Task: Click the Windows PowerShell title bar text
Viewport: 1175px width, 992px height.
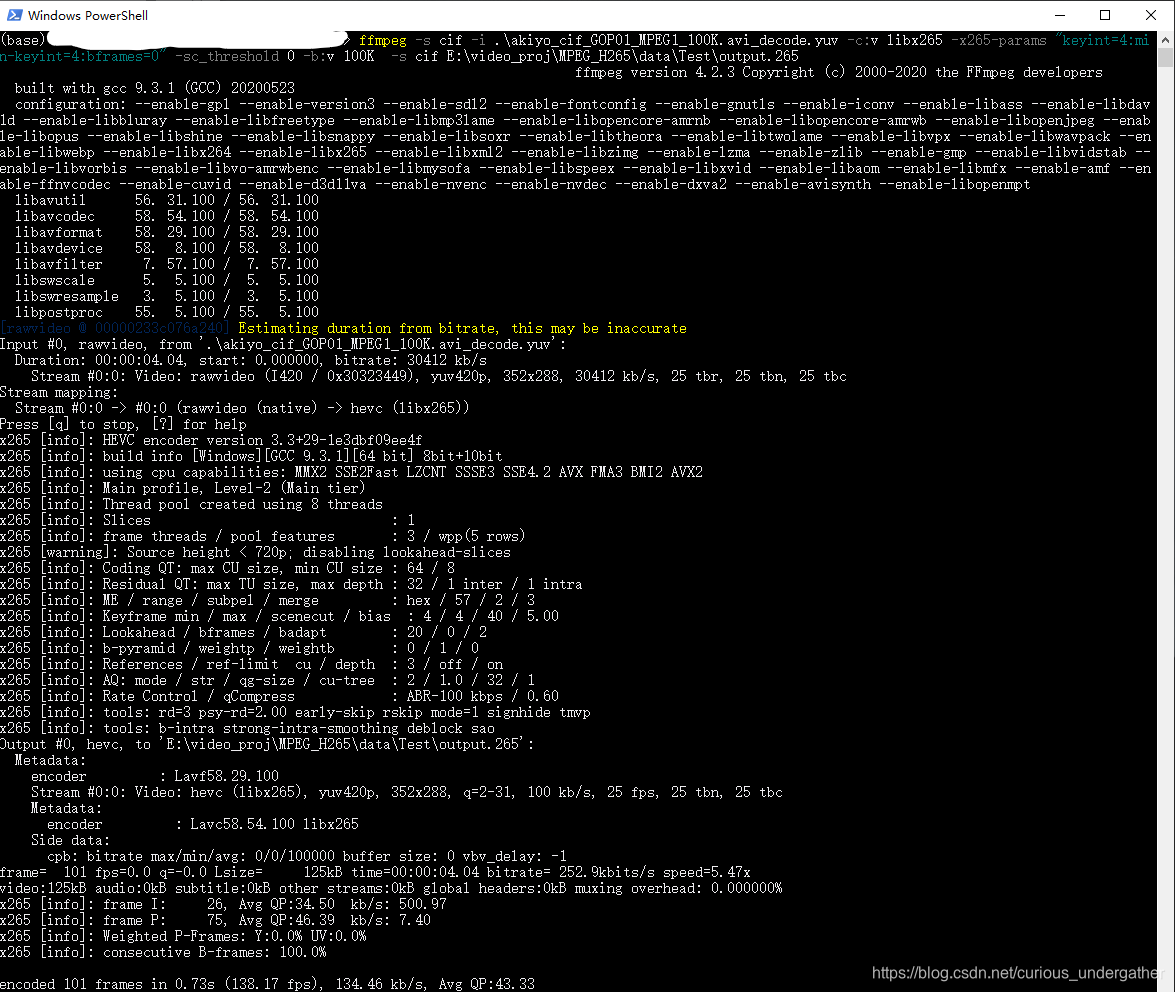Action: coord(88,15)
